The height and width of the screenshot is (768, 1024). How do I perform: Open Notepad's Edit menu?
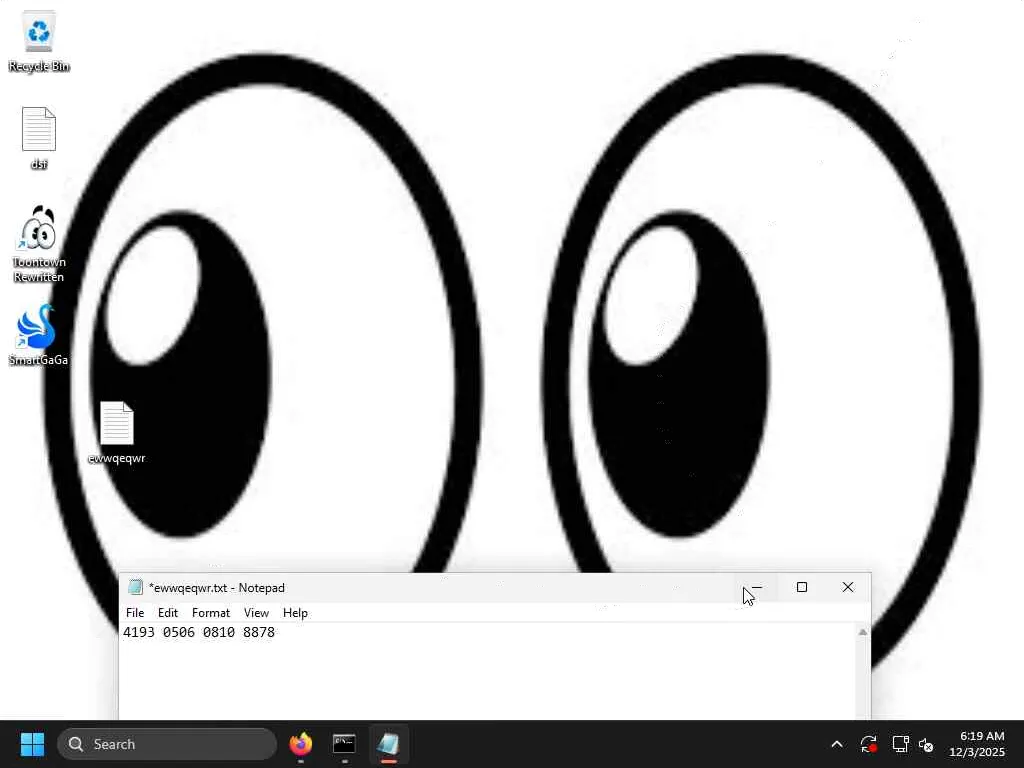[x=167, y=613]
